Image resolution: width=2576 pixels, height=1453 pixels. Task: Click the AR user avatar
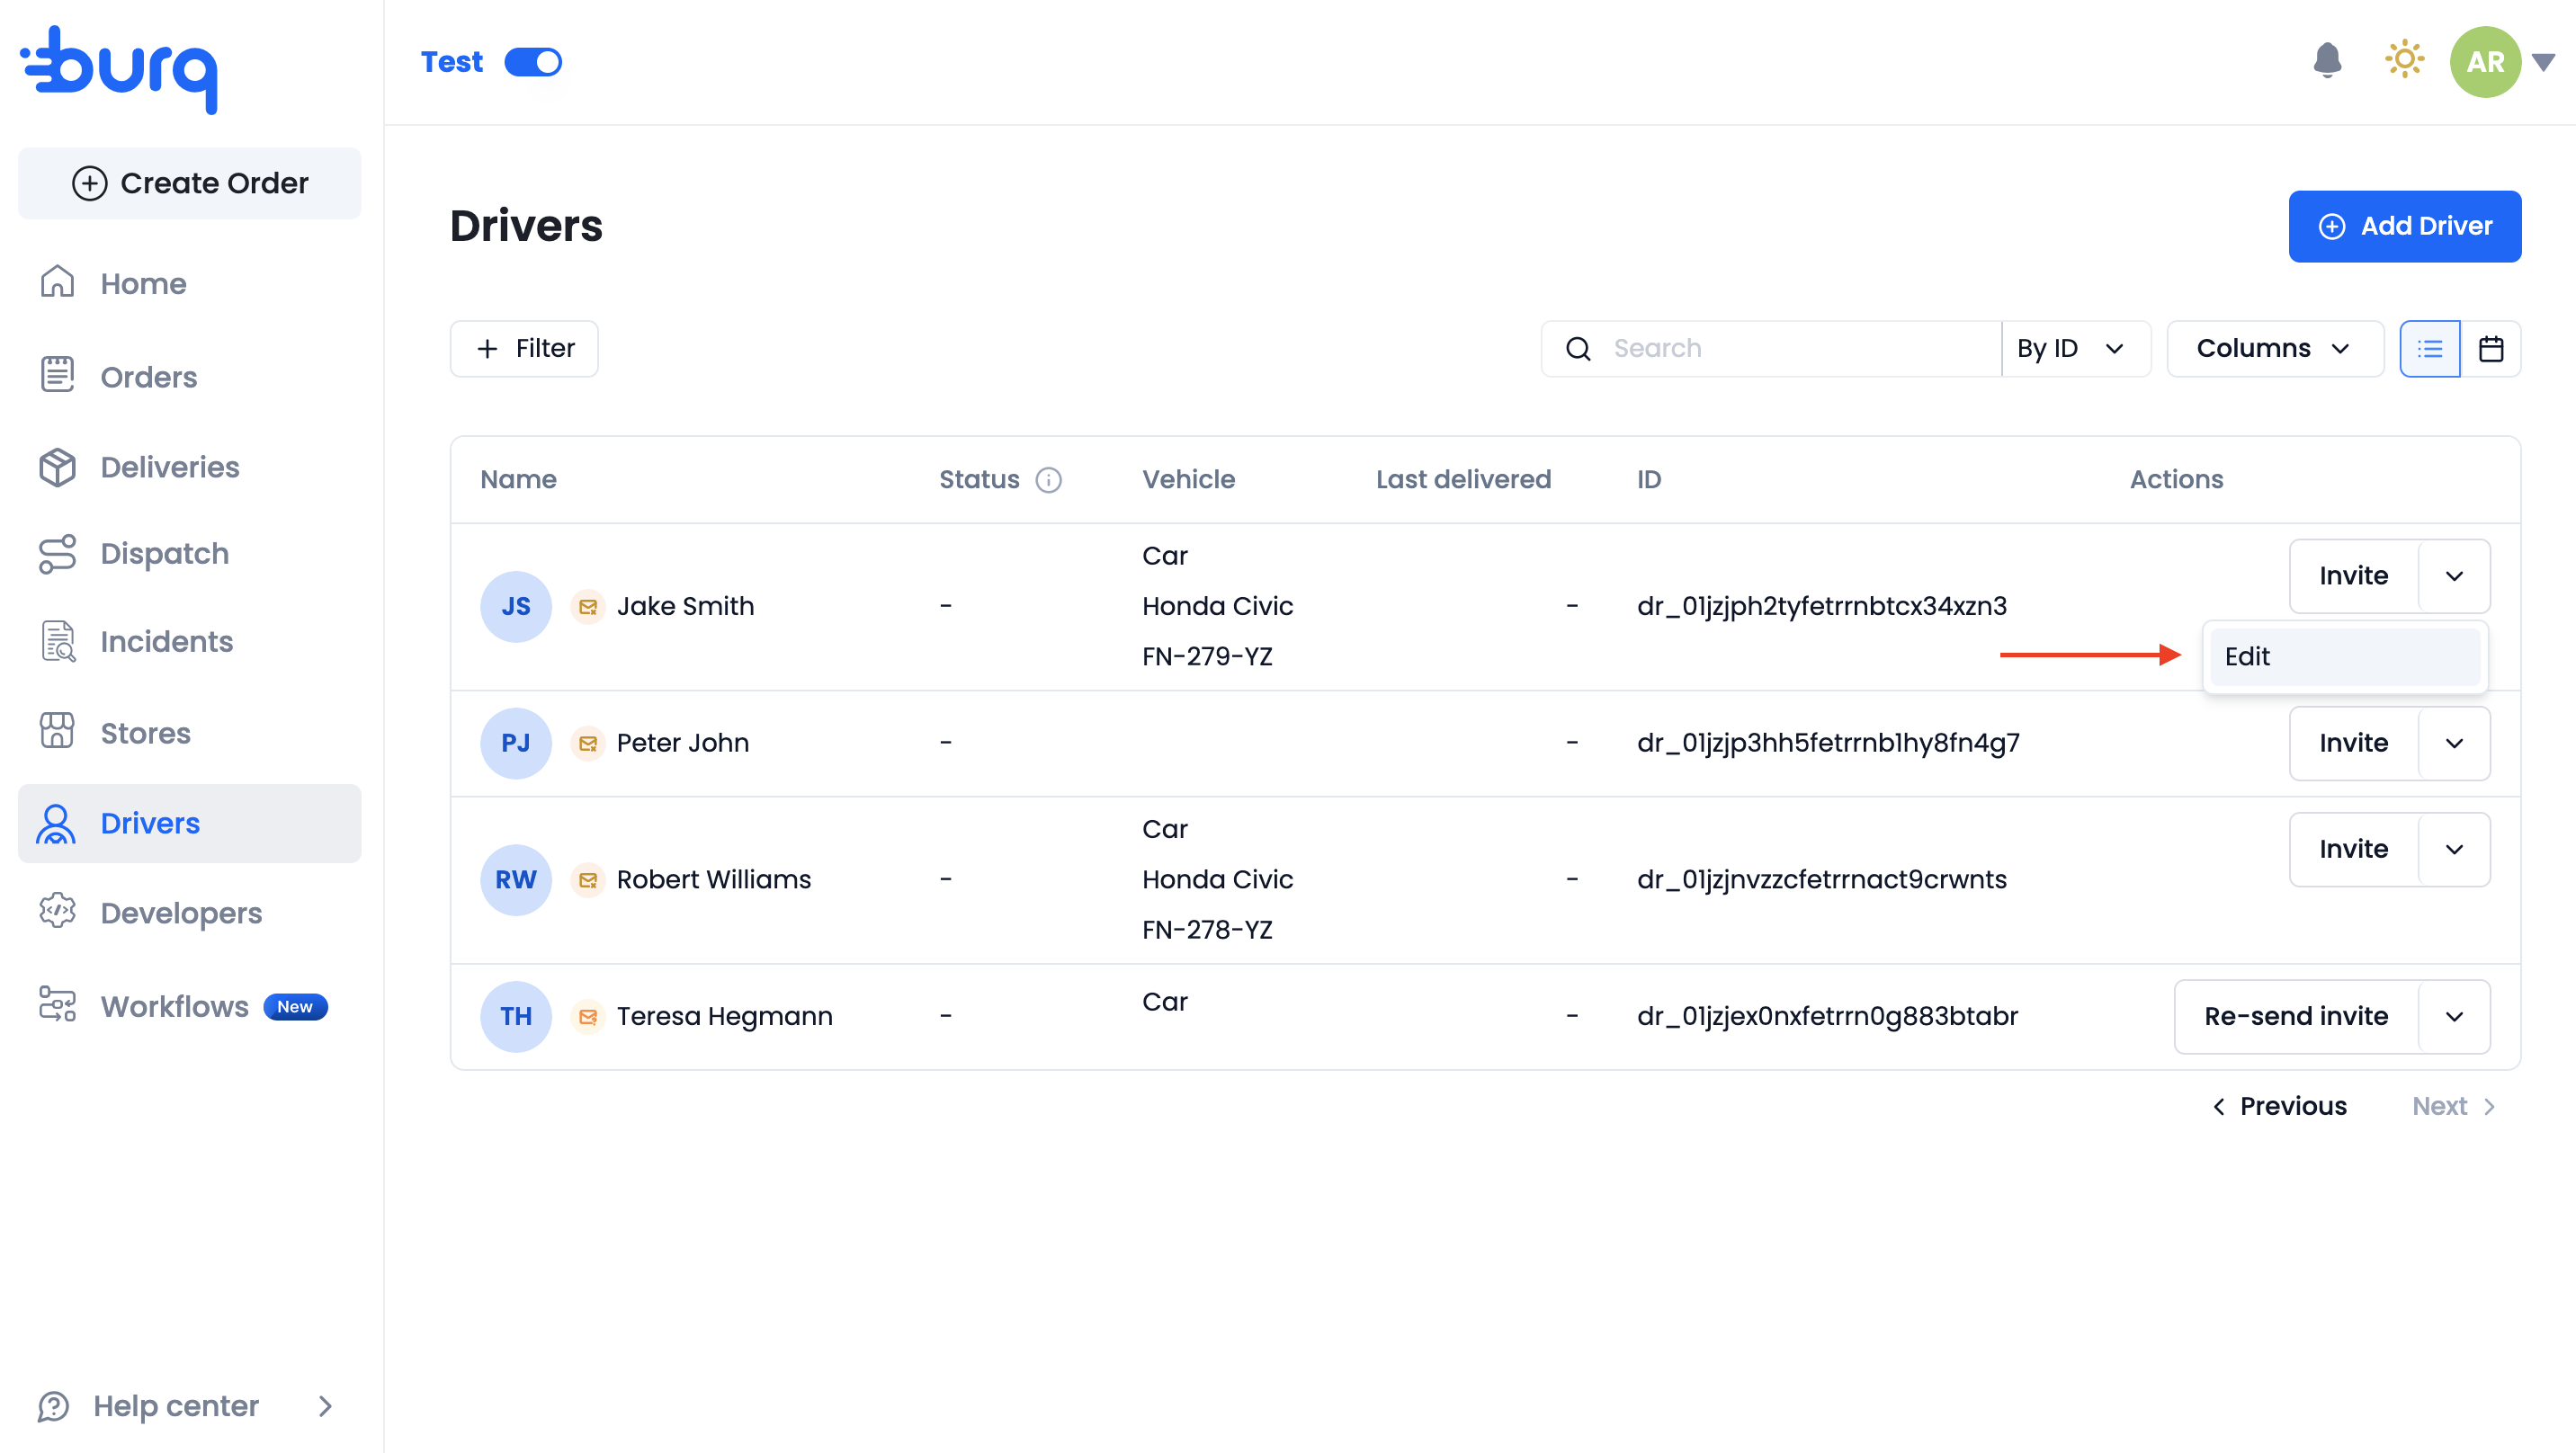[x=2485, y=62]
